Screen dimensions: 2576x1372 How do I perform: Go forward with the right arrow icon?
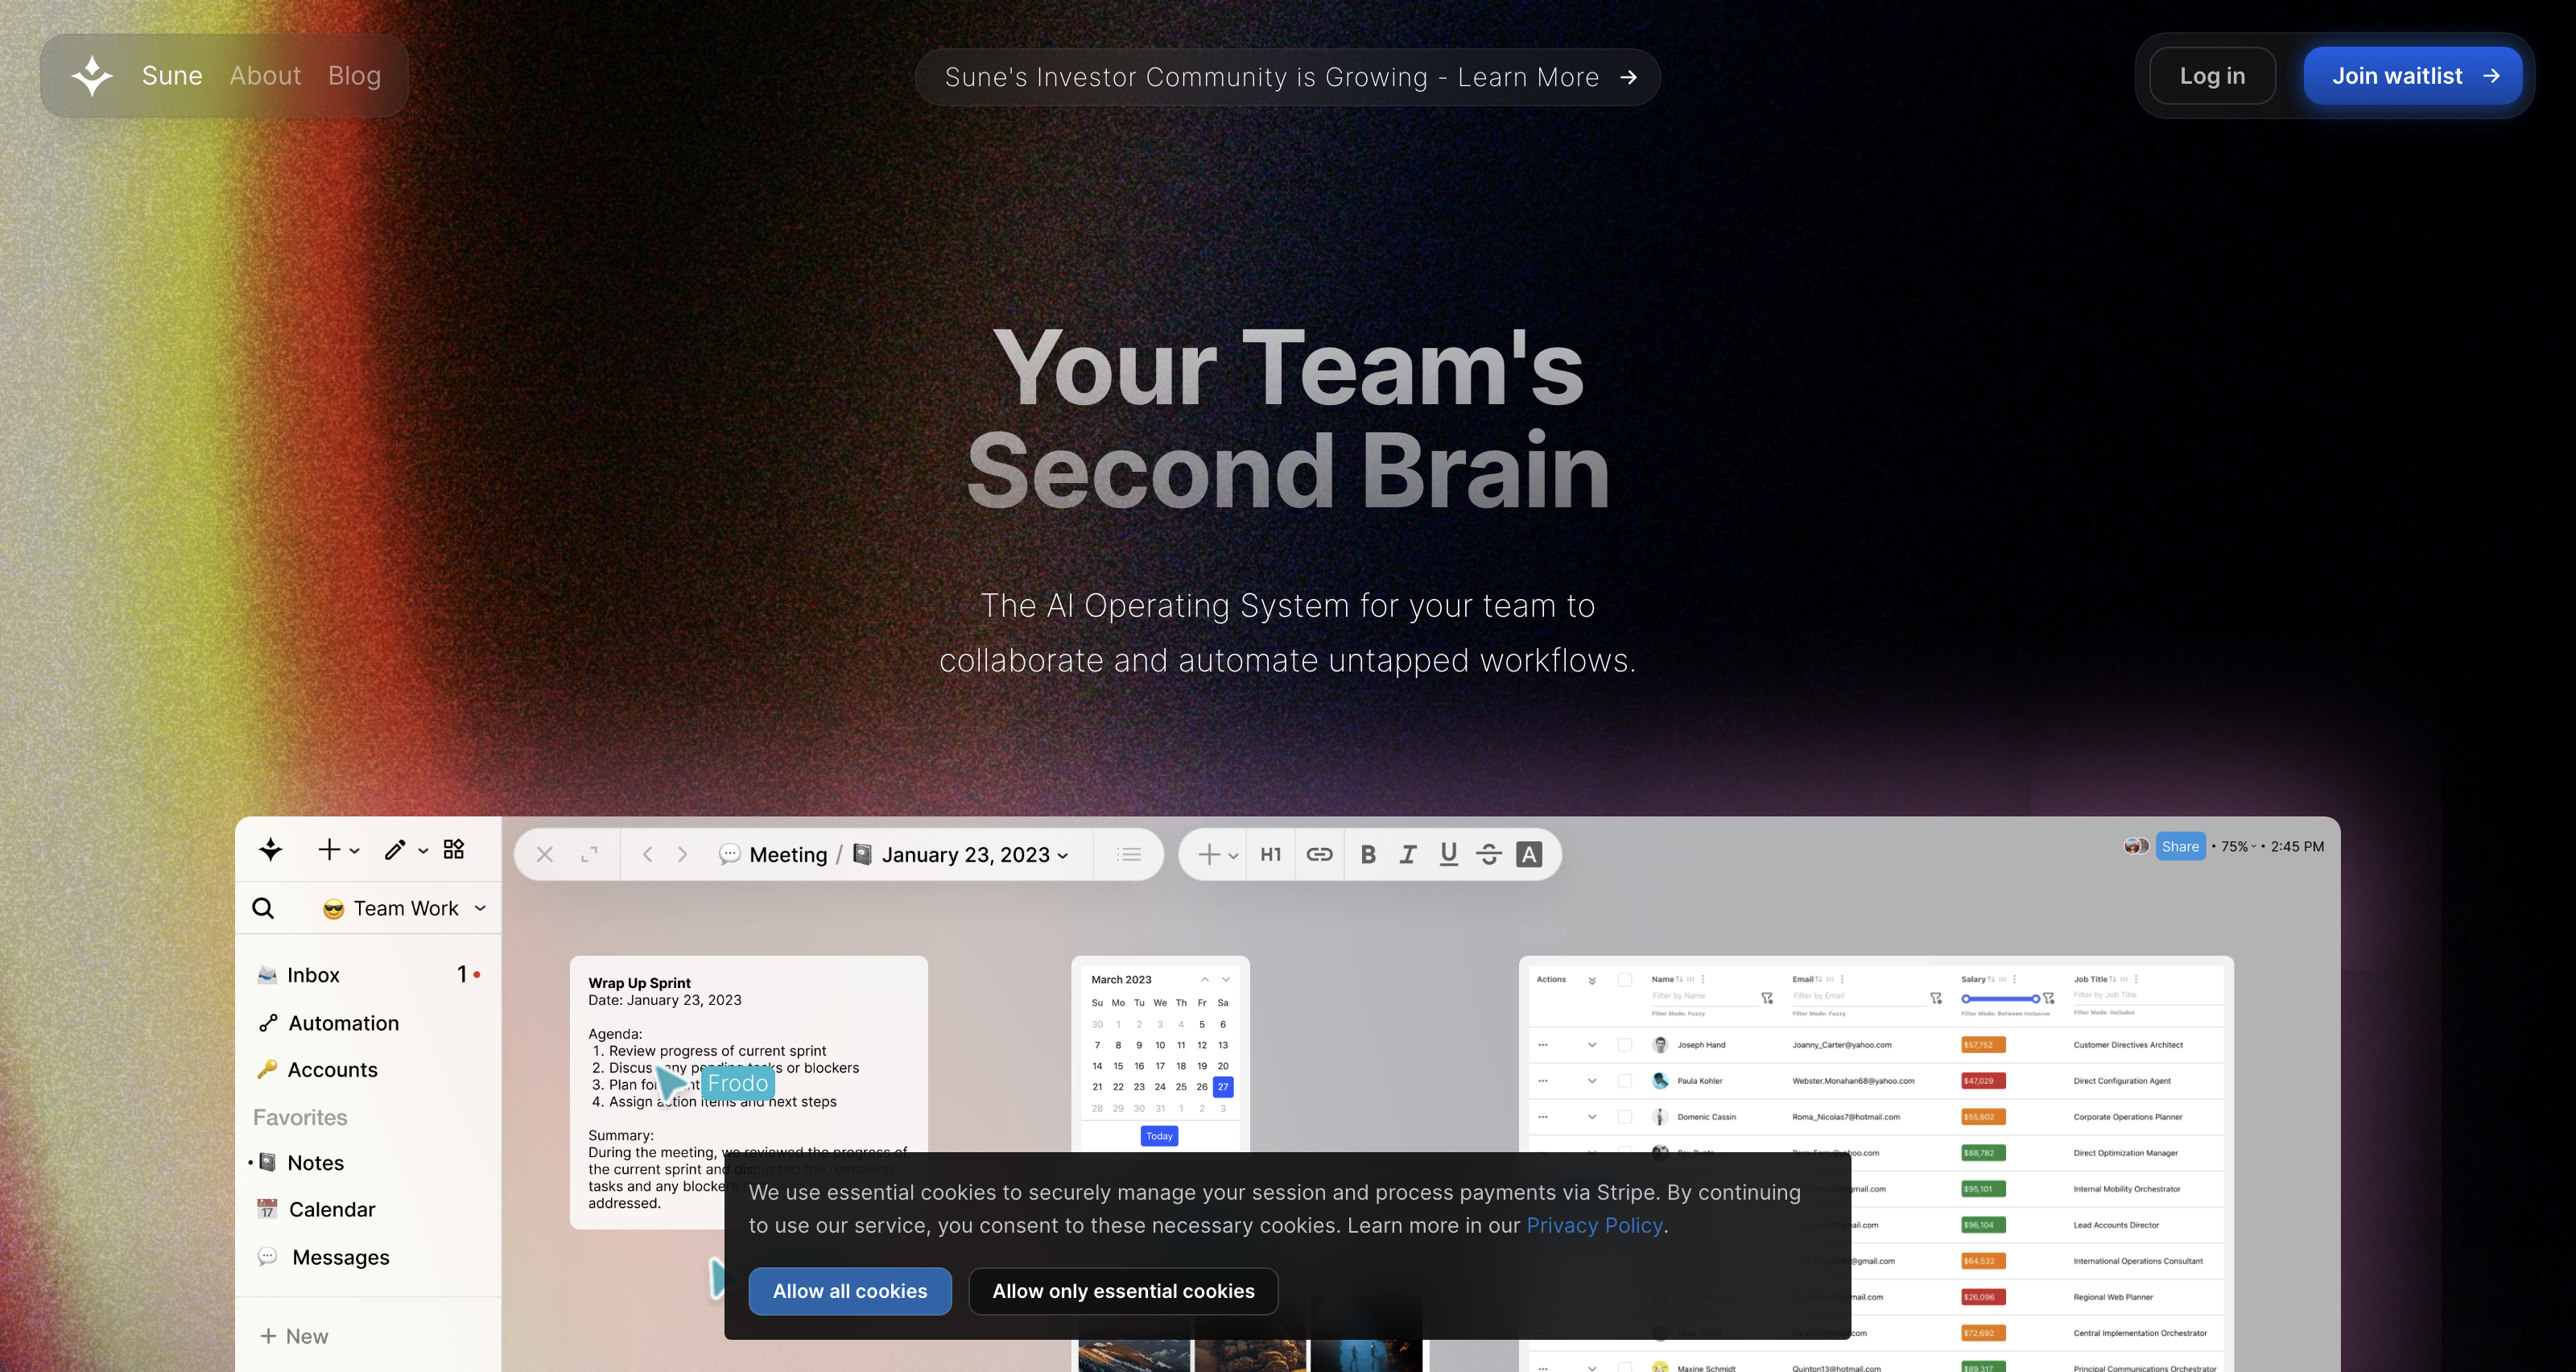[683, 854]
